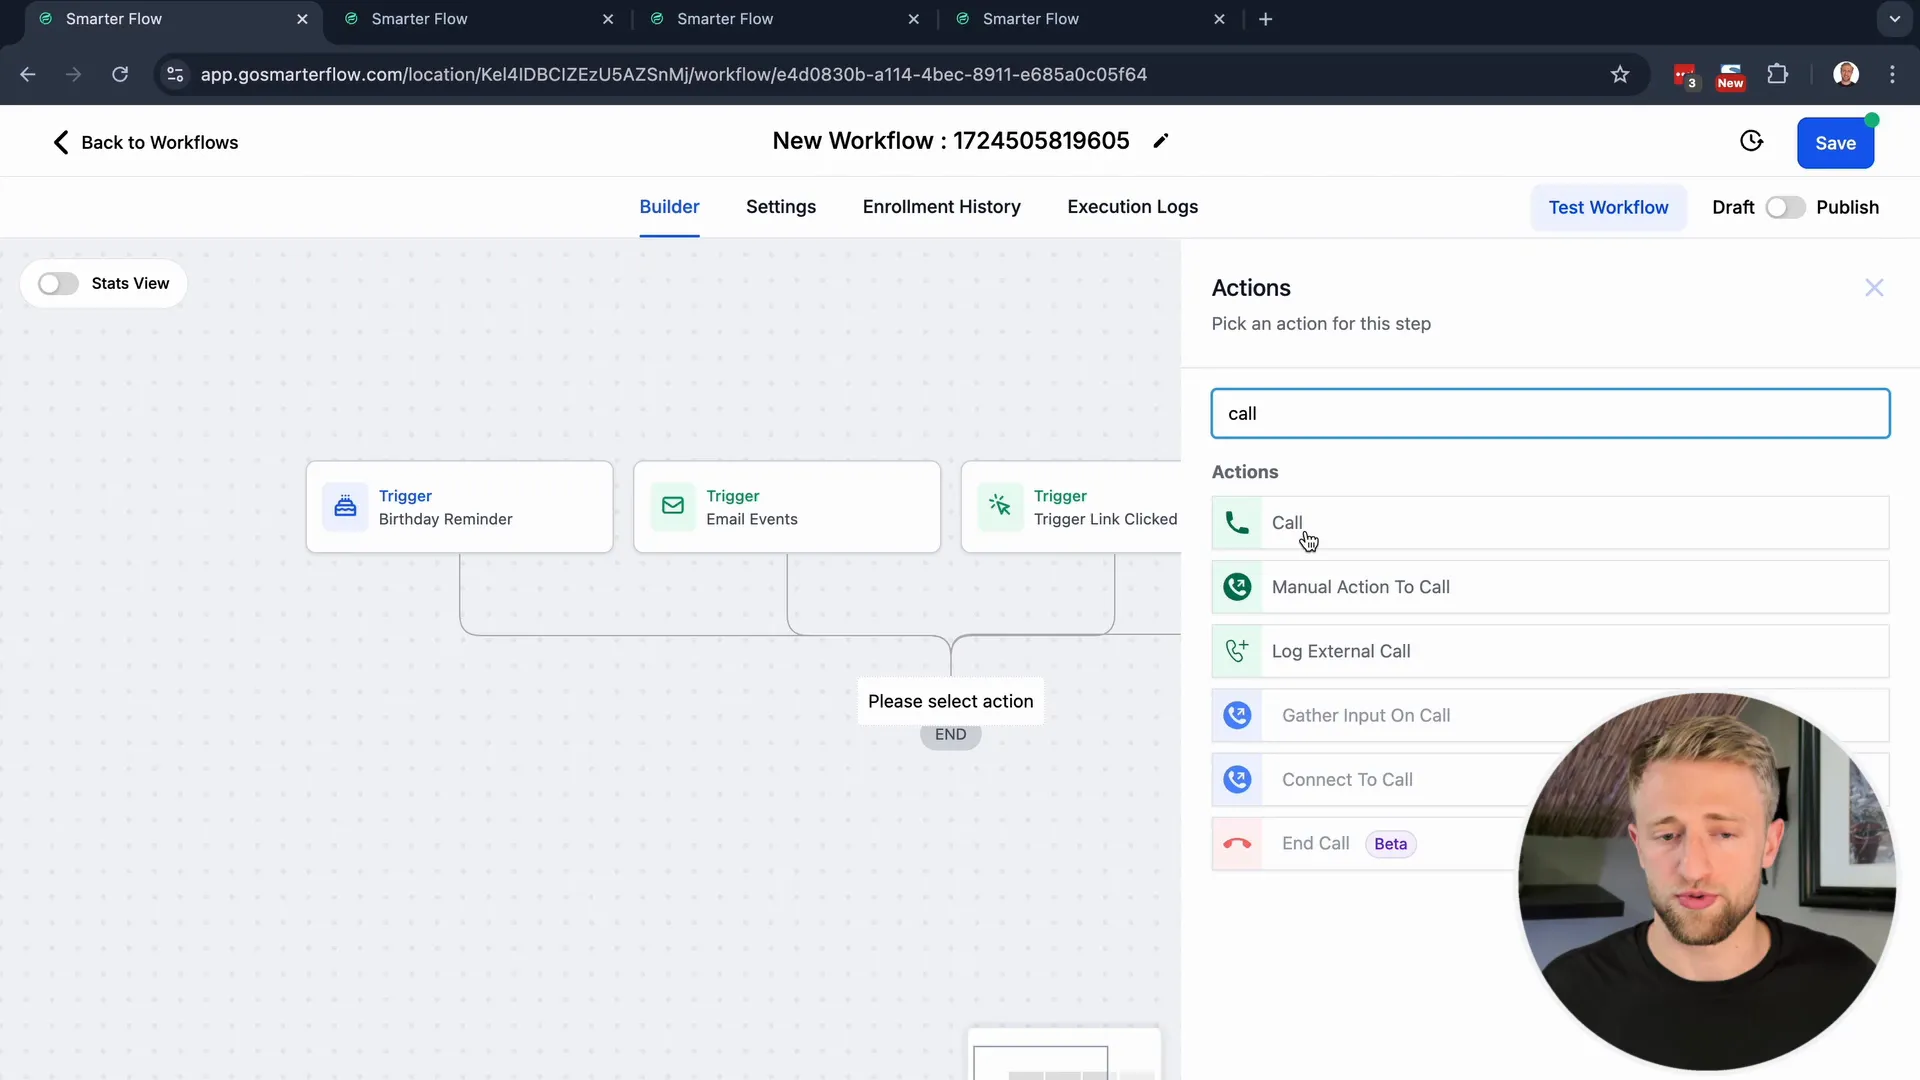Open the Trigger Link Clicked card
This screenshot has width=1920, height=1080.
coord(1072,507)
